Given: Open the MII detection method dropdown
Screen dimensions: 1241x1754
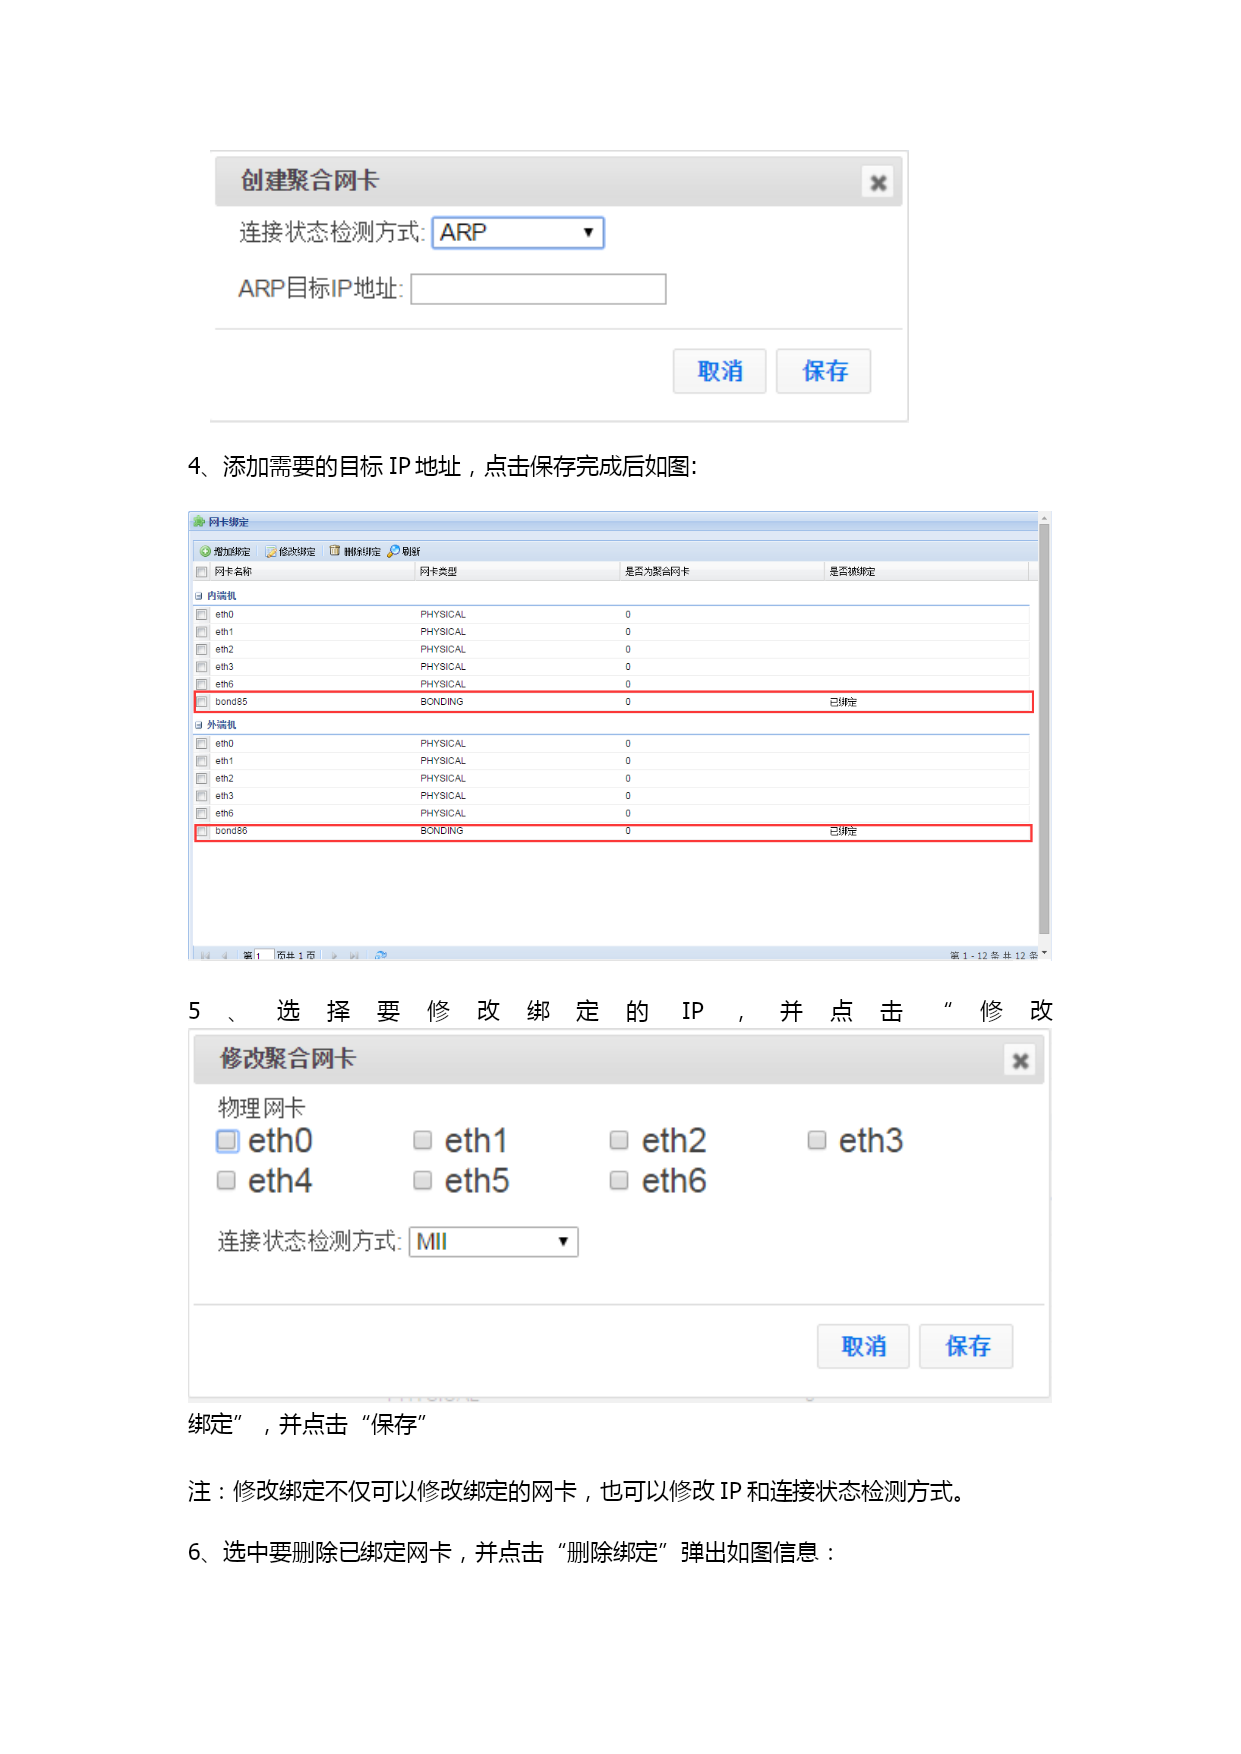Looking at the screenshot, I should (494, 1242).
